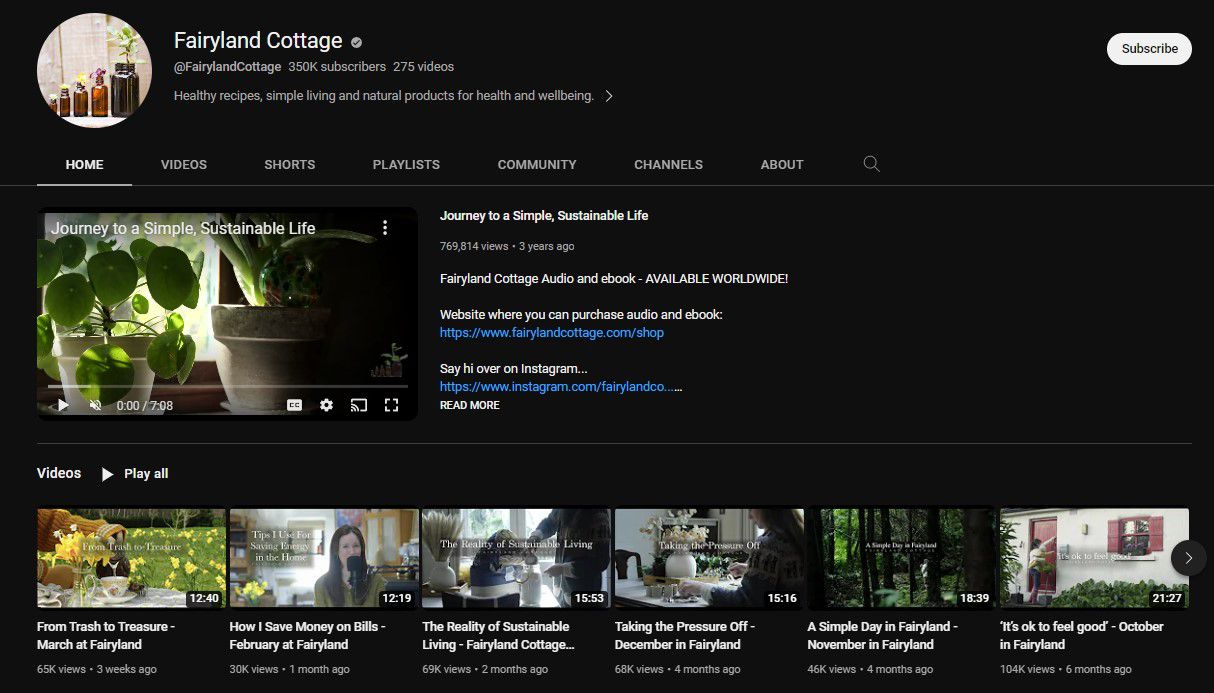1214x693 pixels.
Task: Open the Videos section heading
Action: 59,473
